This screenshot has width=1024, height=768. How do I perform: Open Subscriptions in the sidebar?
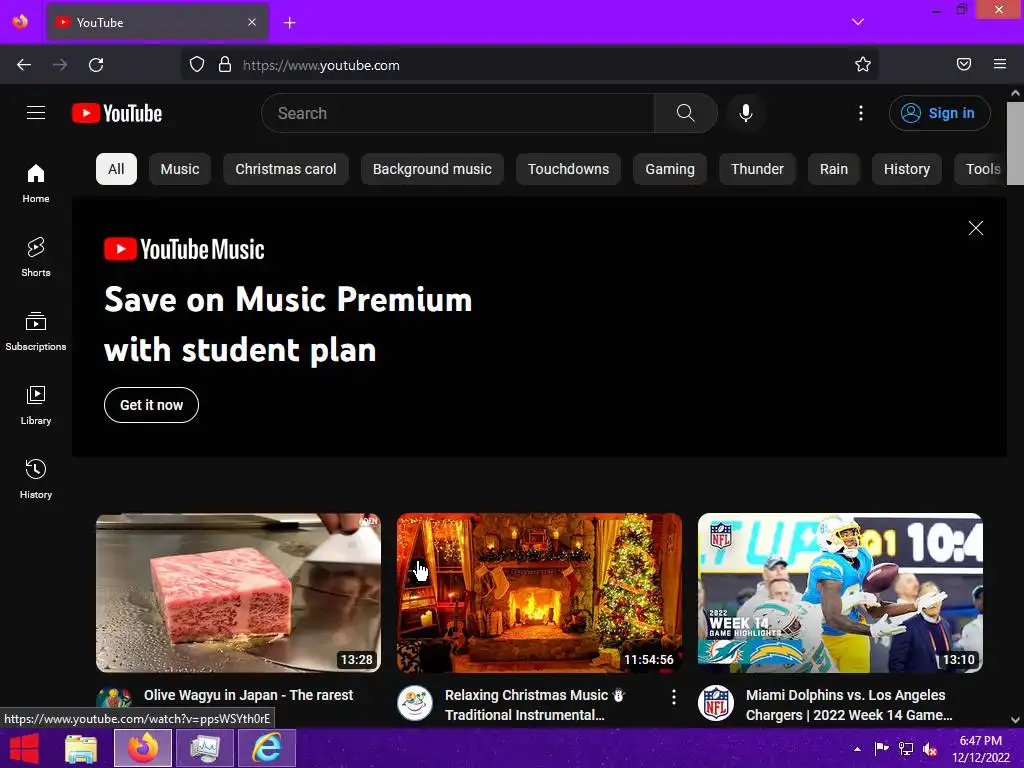click(36, 331)
